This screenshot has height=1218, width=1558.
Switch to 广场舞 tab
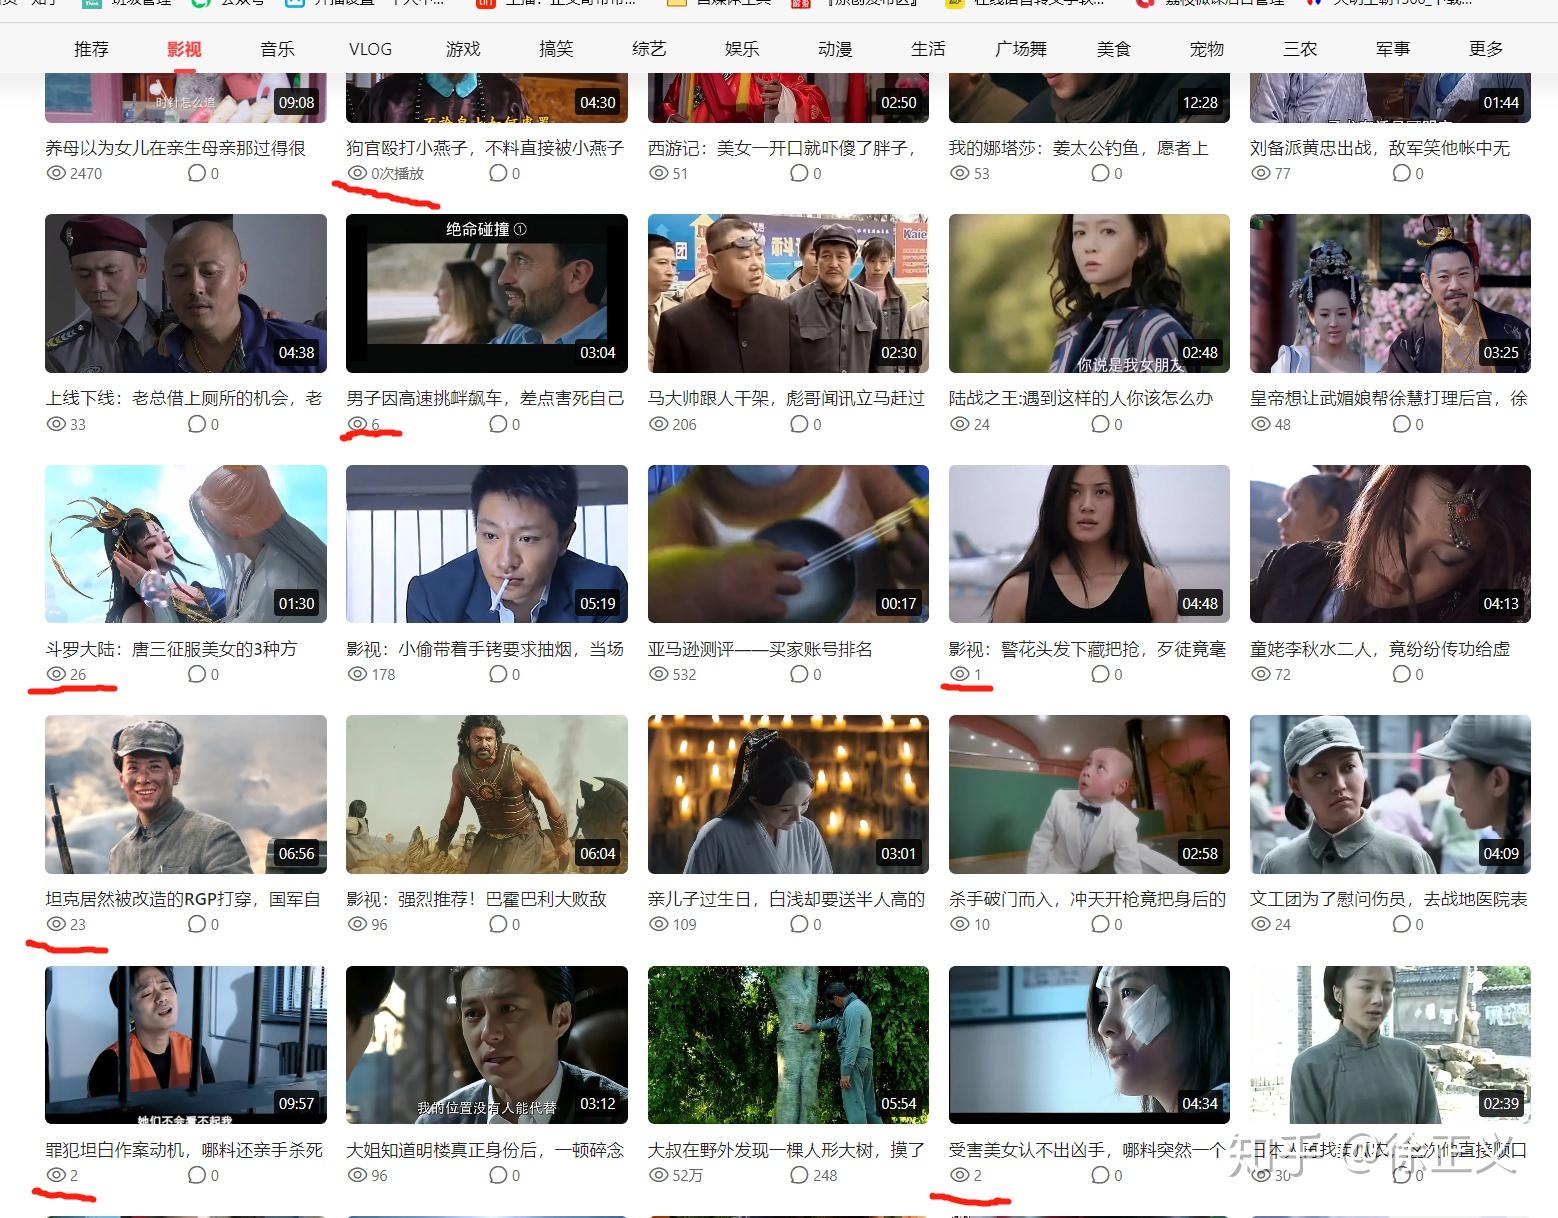tap(1021, 49)
